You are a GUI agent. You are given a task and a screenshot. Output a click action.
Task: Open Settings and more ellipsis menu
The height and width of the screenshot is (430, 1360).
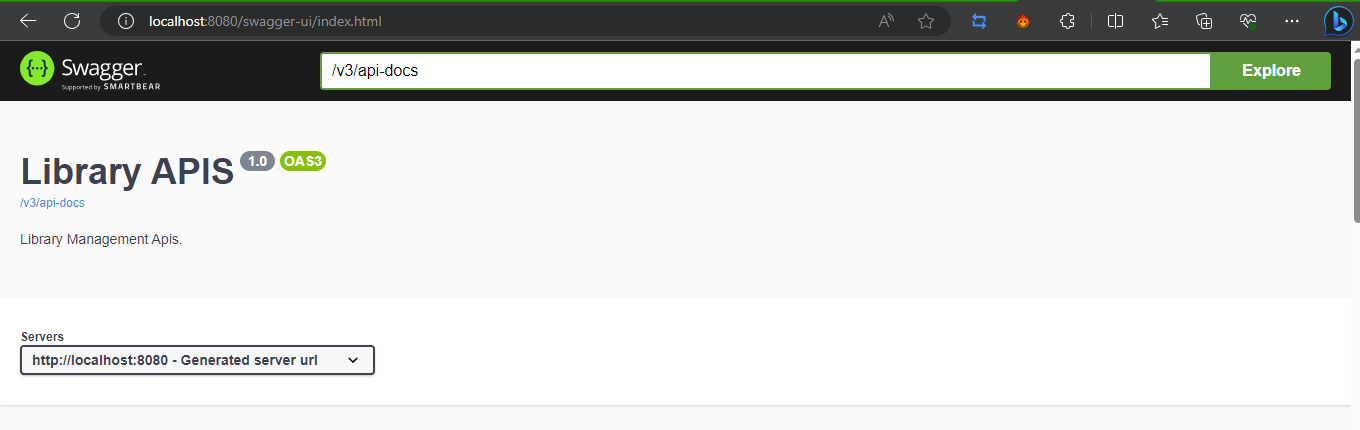tap(1292, 20)
